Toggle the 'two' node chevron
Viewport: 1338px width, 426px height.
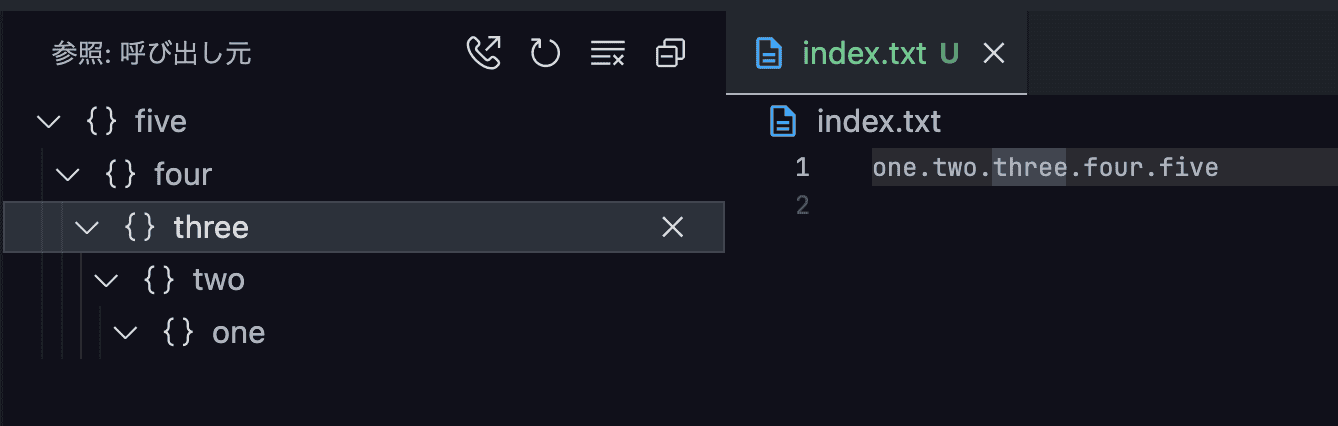tap(106, 280)
